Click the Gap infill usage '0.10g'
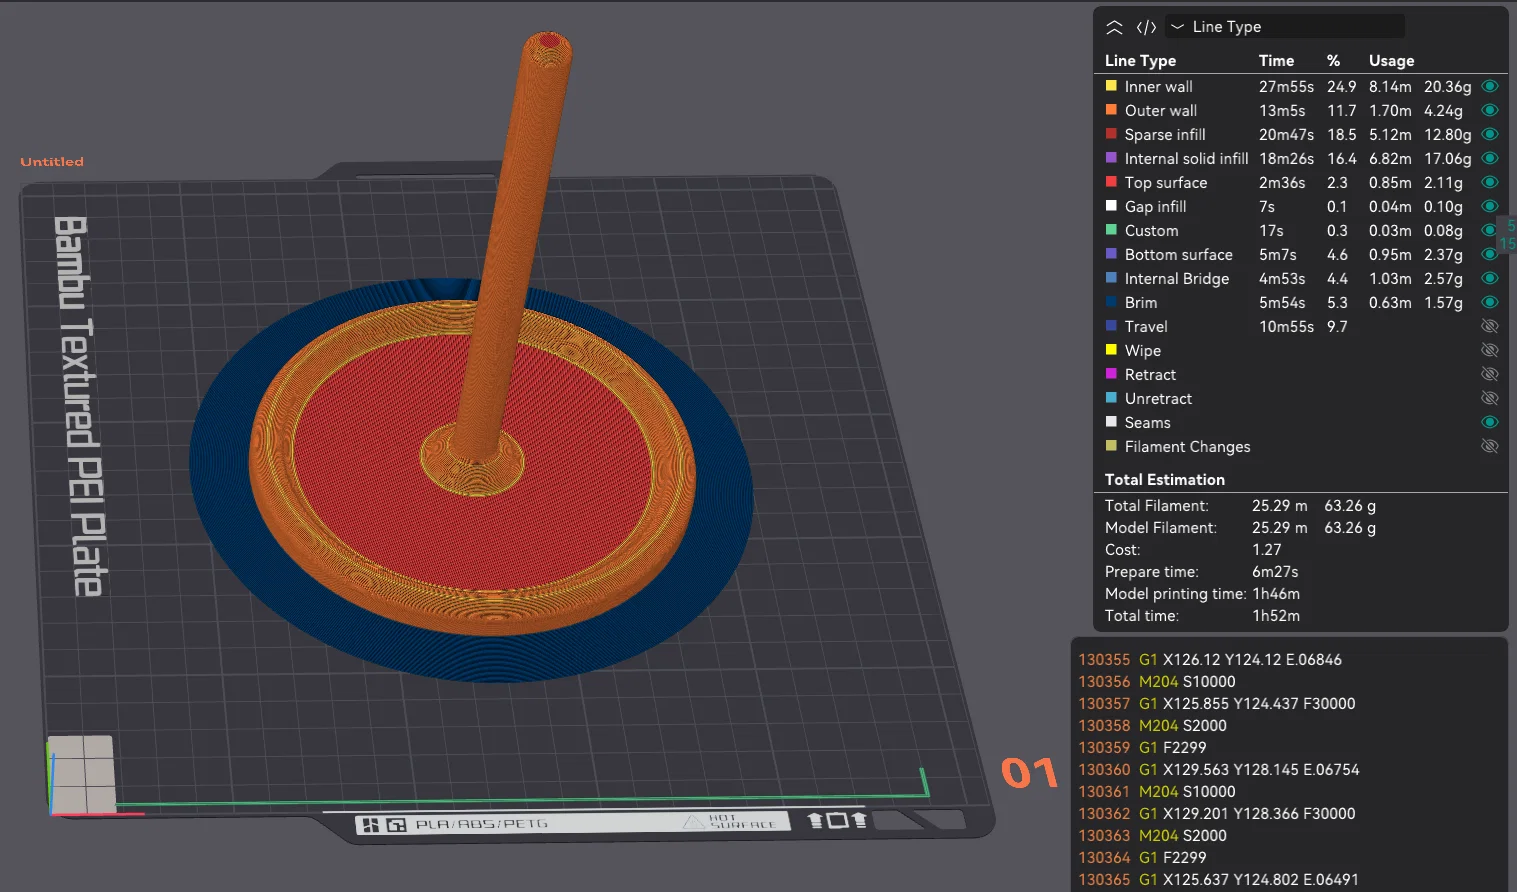1517x892 pixels. pos(1443,207)
